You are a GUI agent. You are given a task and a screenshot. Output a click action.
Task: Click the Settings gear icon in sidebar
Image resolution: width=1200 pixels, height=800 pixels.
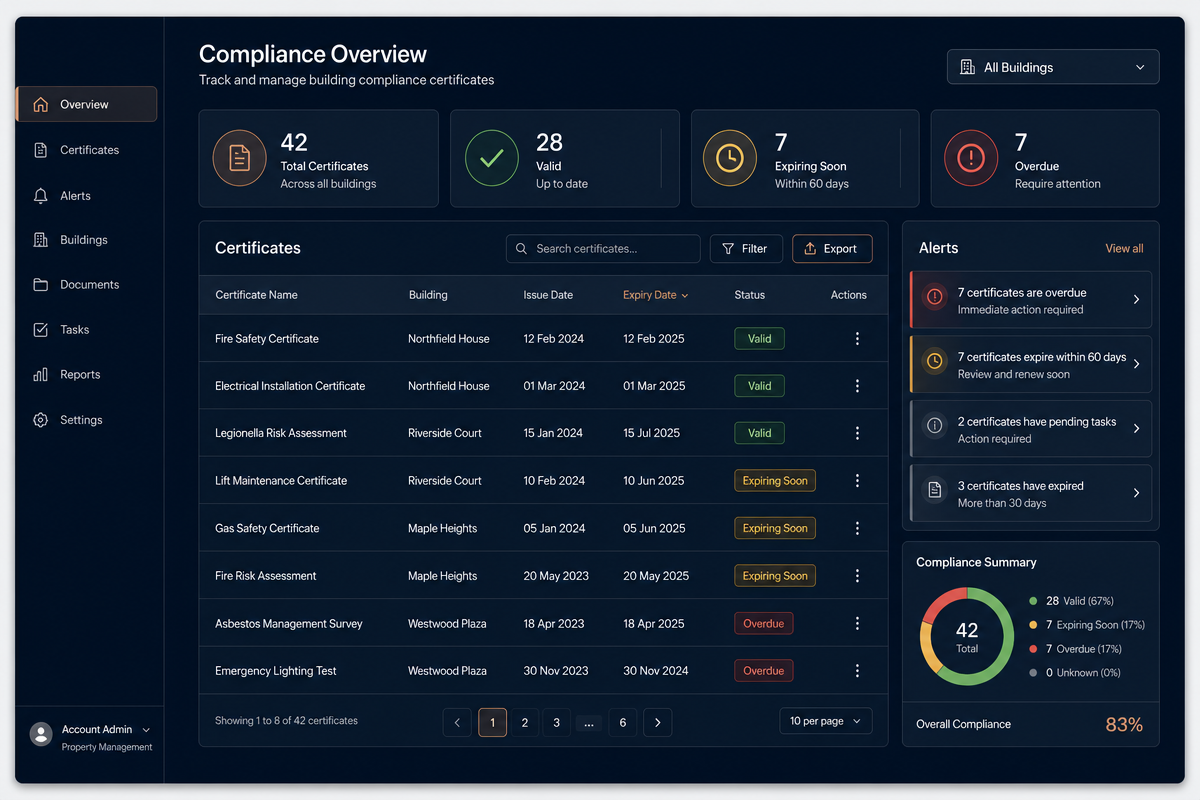(x=40, y=420)
